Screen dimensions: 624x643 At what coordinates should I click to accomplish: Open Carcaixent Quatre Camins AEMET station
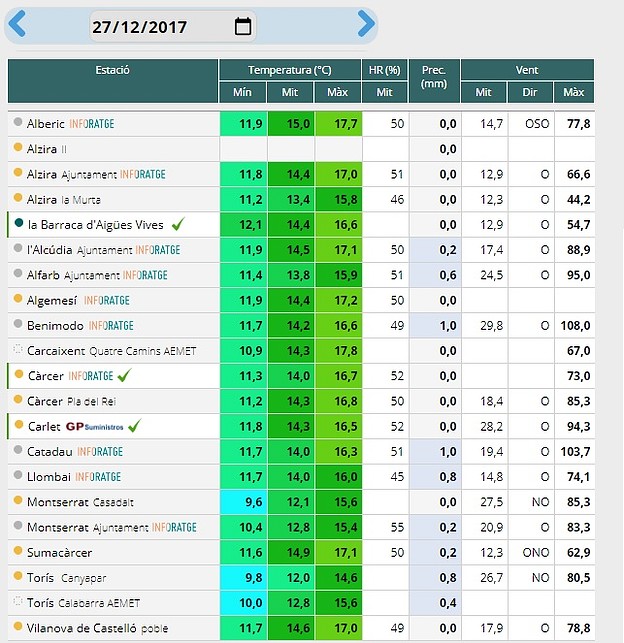112,351
